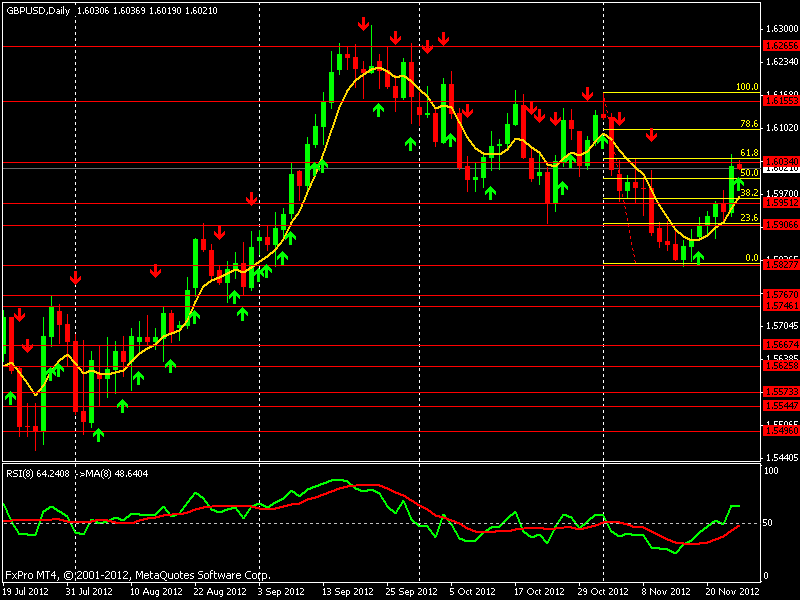Screen dimensions: 800x600
Task: Pick the 1.58277 red price label
Action: tap(781, 264)
